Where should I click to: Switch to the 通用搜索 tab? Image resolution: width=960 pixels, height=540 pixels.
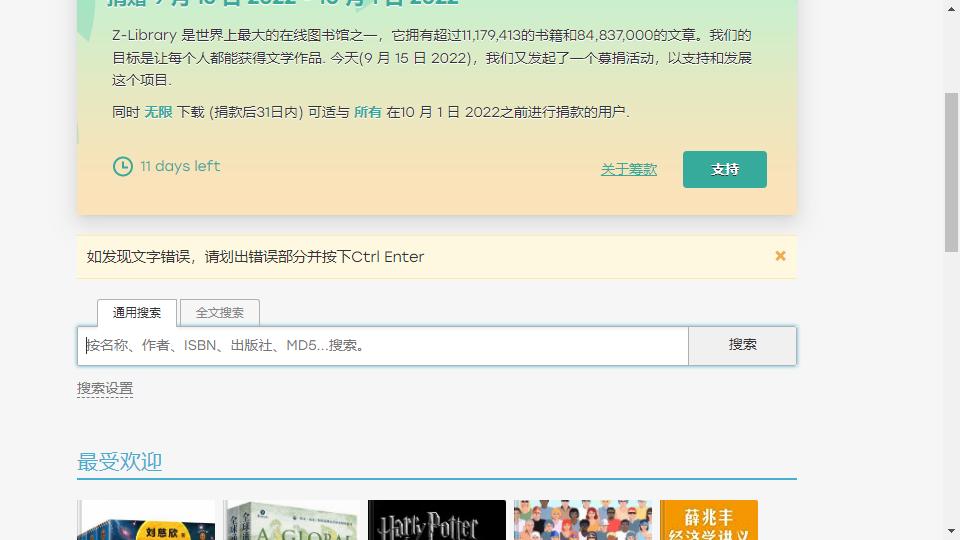tap(137, 313)
